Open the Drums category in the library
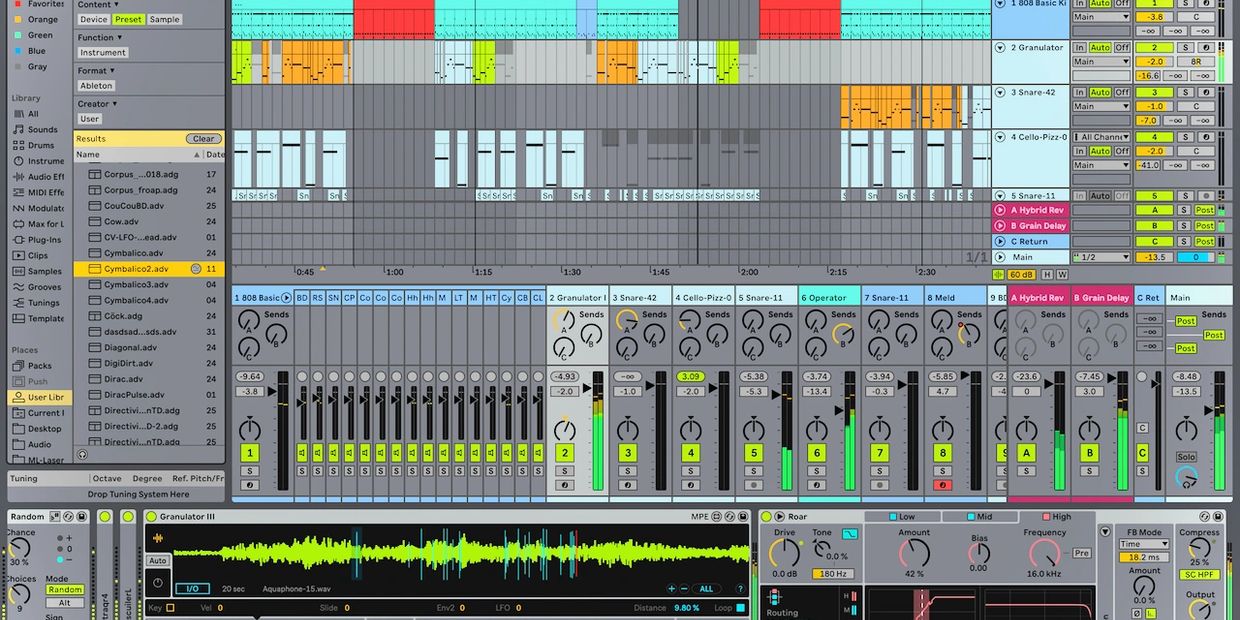This screenshot has height=620, width=1240. (x=40, y=145)
